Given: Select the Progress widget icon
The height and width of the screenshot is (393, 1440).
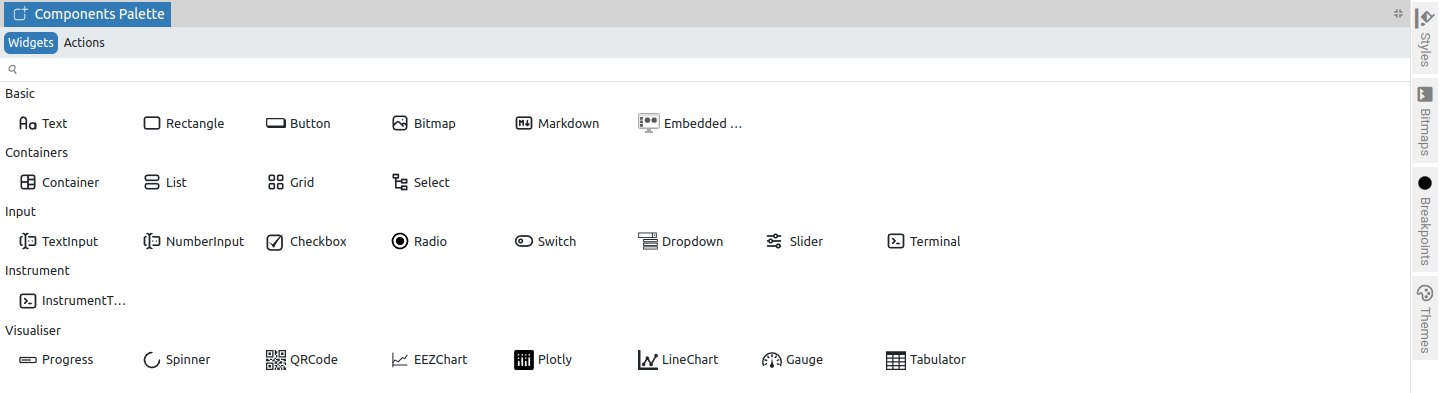Looking at the screenshot, I should [28, 360].
